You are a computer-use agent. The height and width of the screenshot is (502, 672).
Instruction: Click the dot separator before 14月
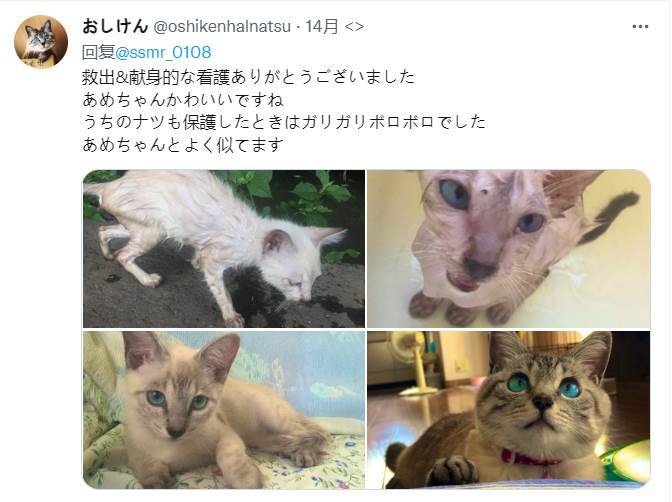(298, 27)
